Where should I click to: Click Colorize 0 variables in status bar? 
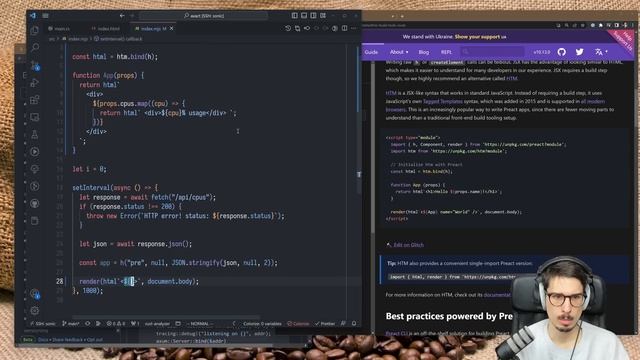click(262, 324)
